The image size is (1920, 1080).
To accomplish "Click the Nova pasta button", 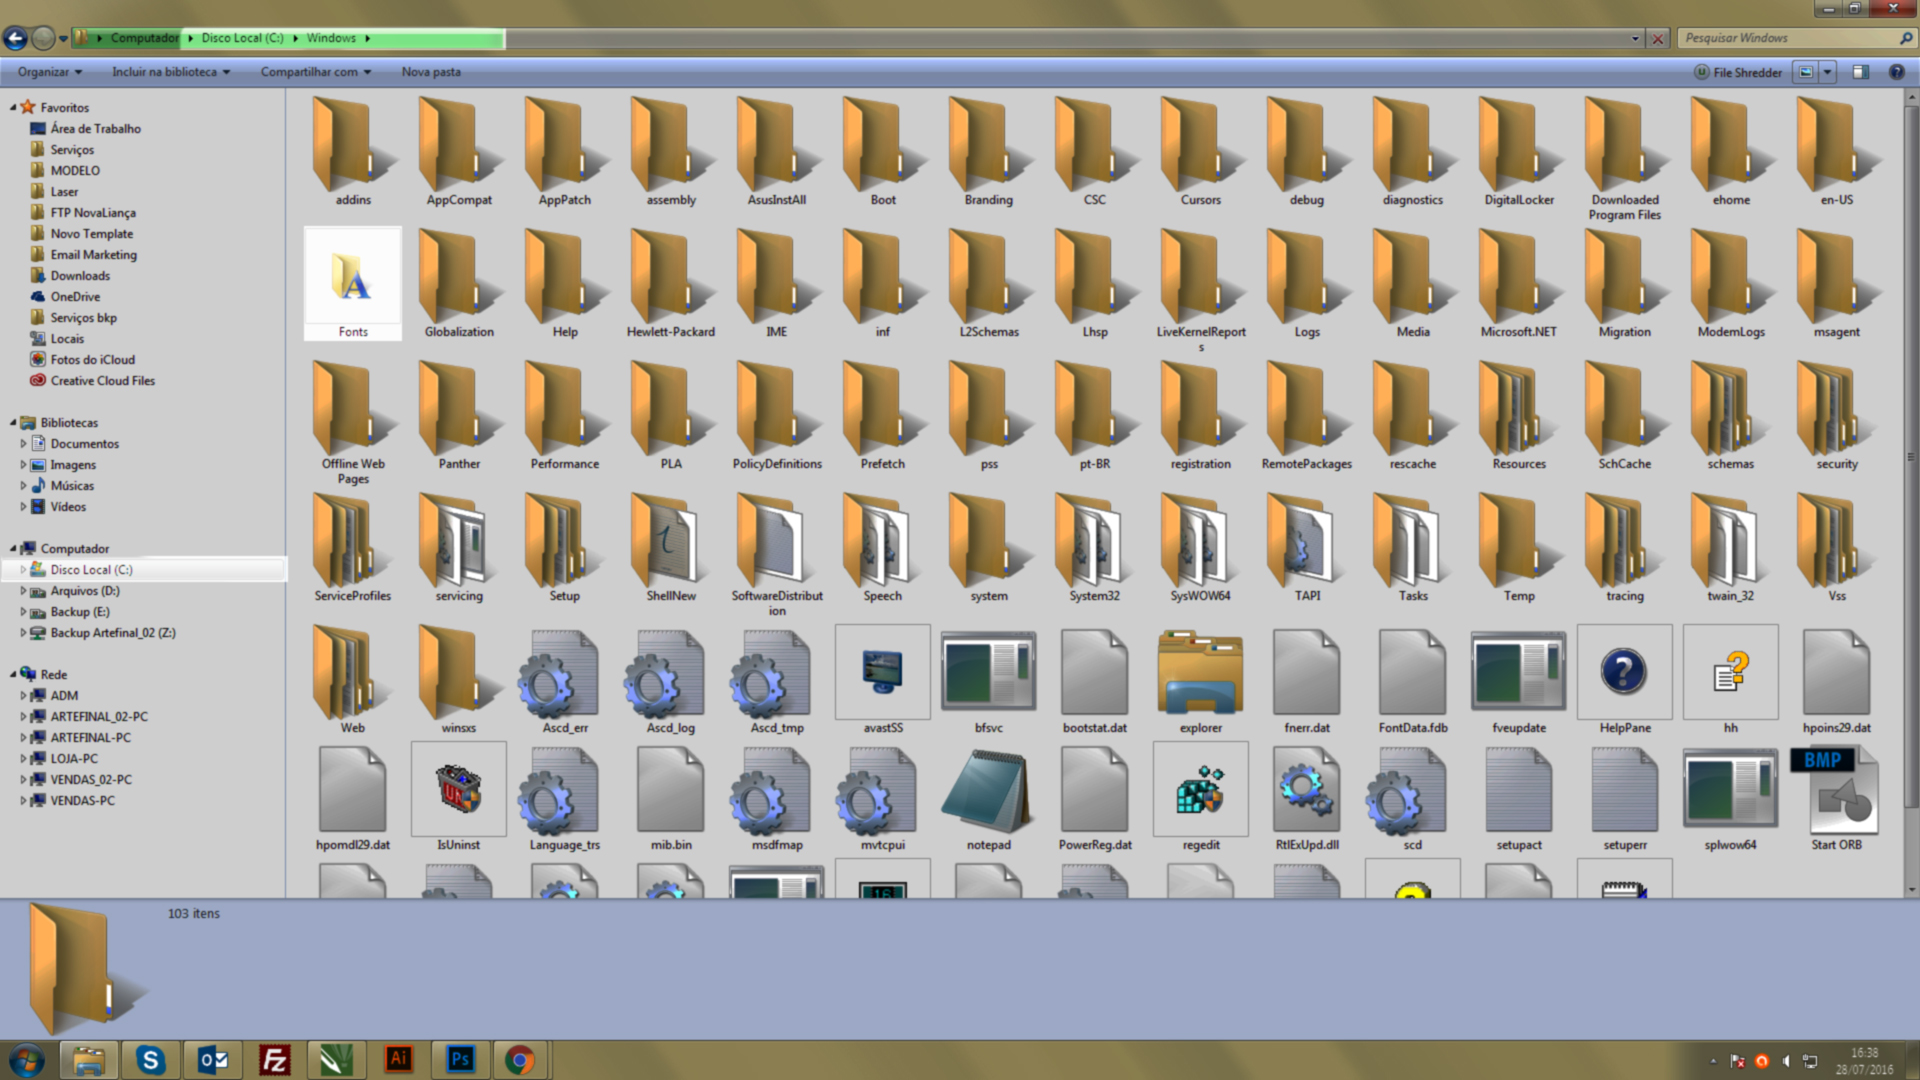I will 431,72.
